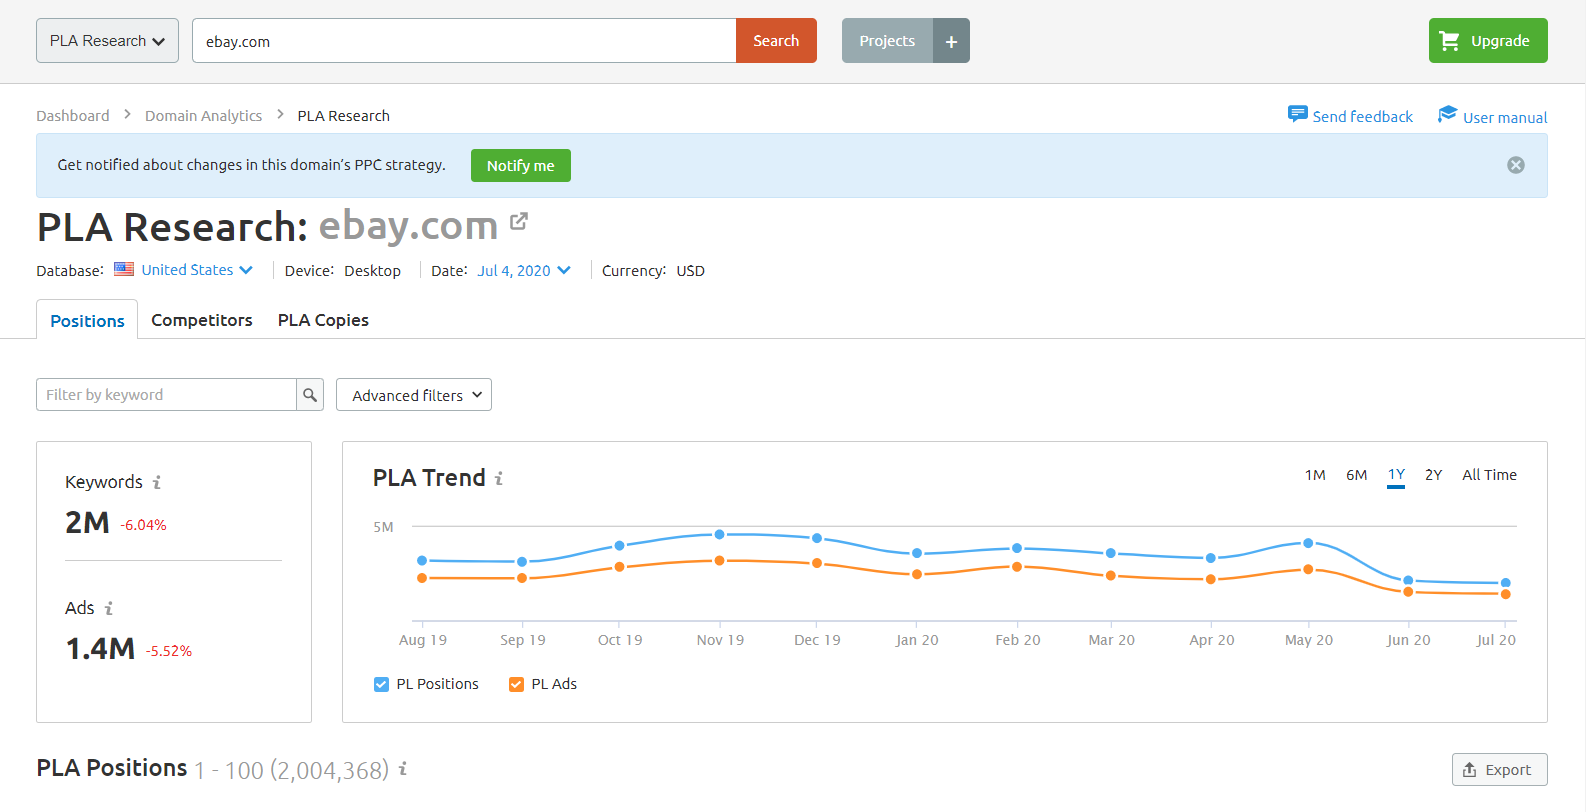1586x812 pixels.
Task: Click the Export upload arrow icon
Action: 1469,770
